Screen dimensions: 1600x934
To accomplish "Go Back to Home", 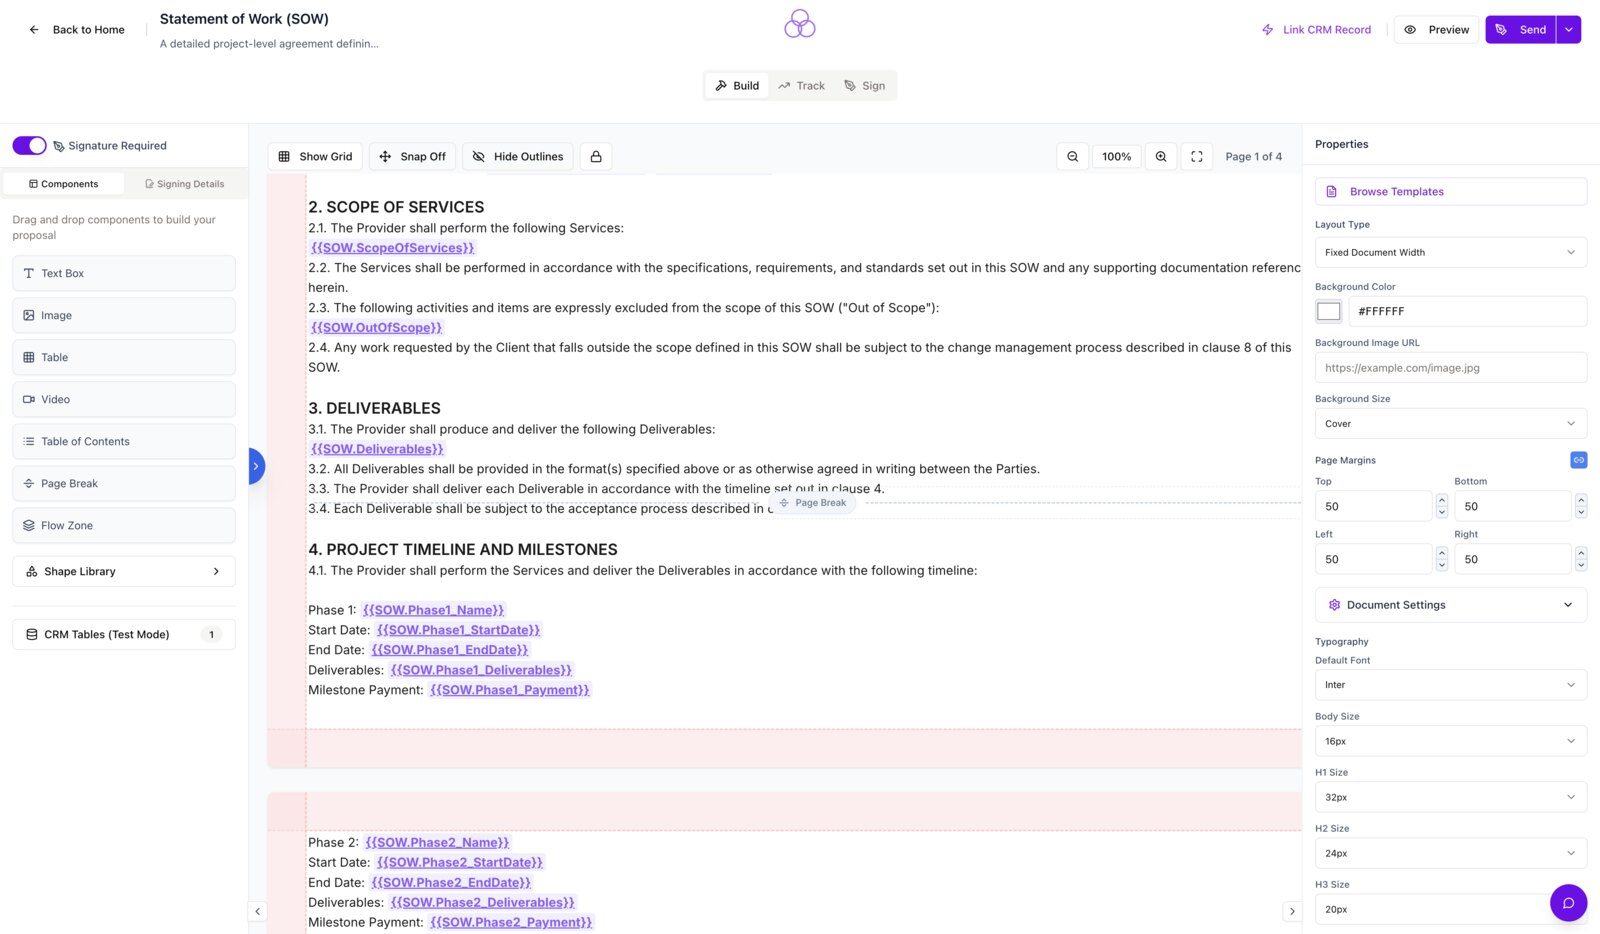I will pos(77,30).
